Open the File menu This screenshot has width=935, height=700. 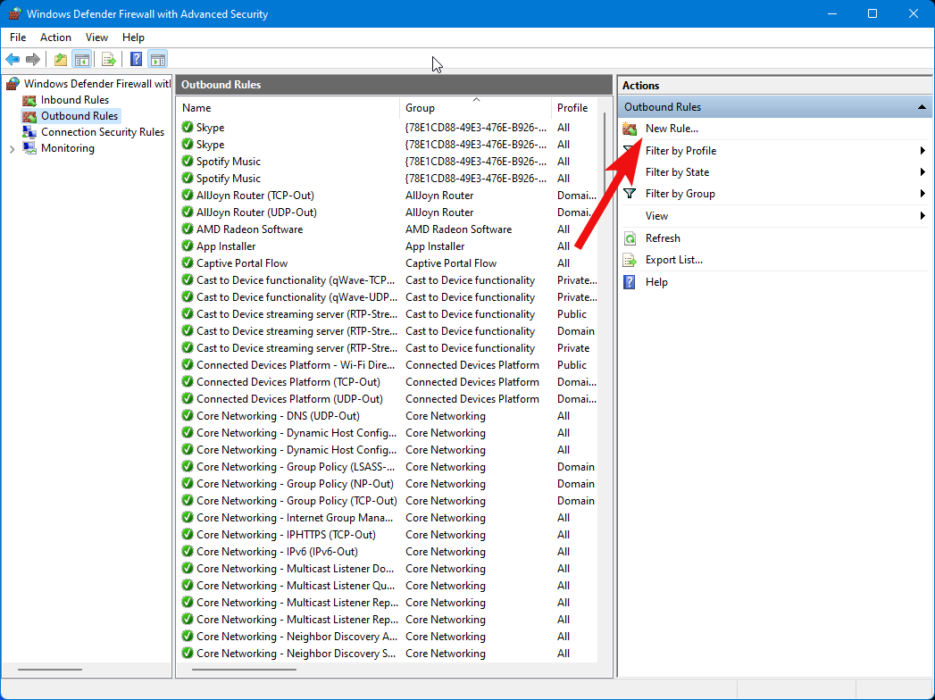coord(18,37)
